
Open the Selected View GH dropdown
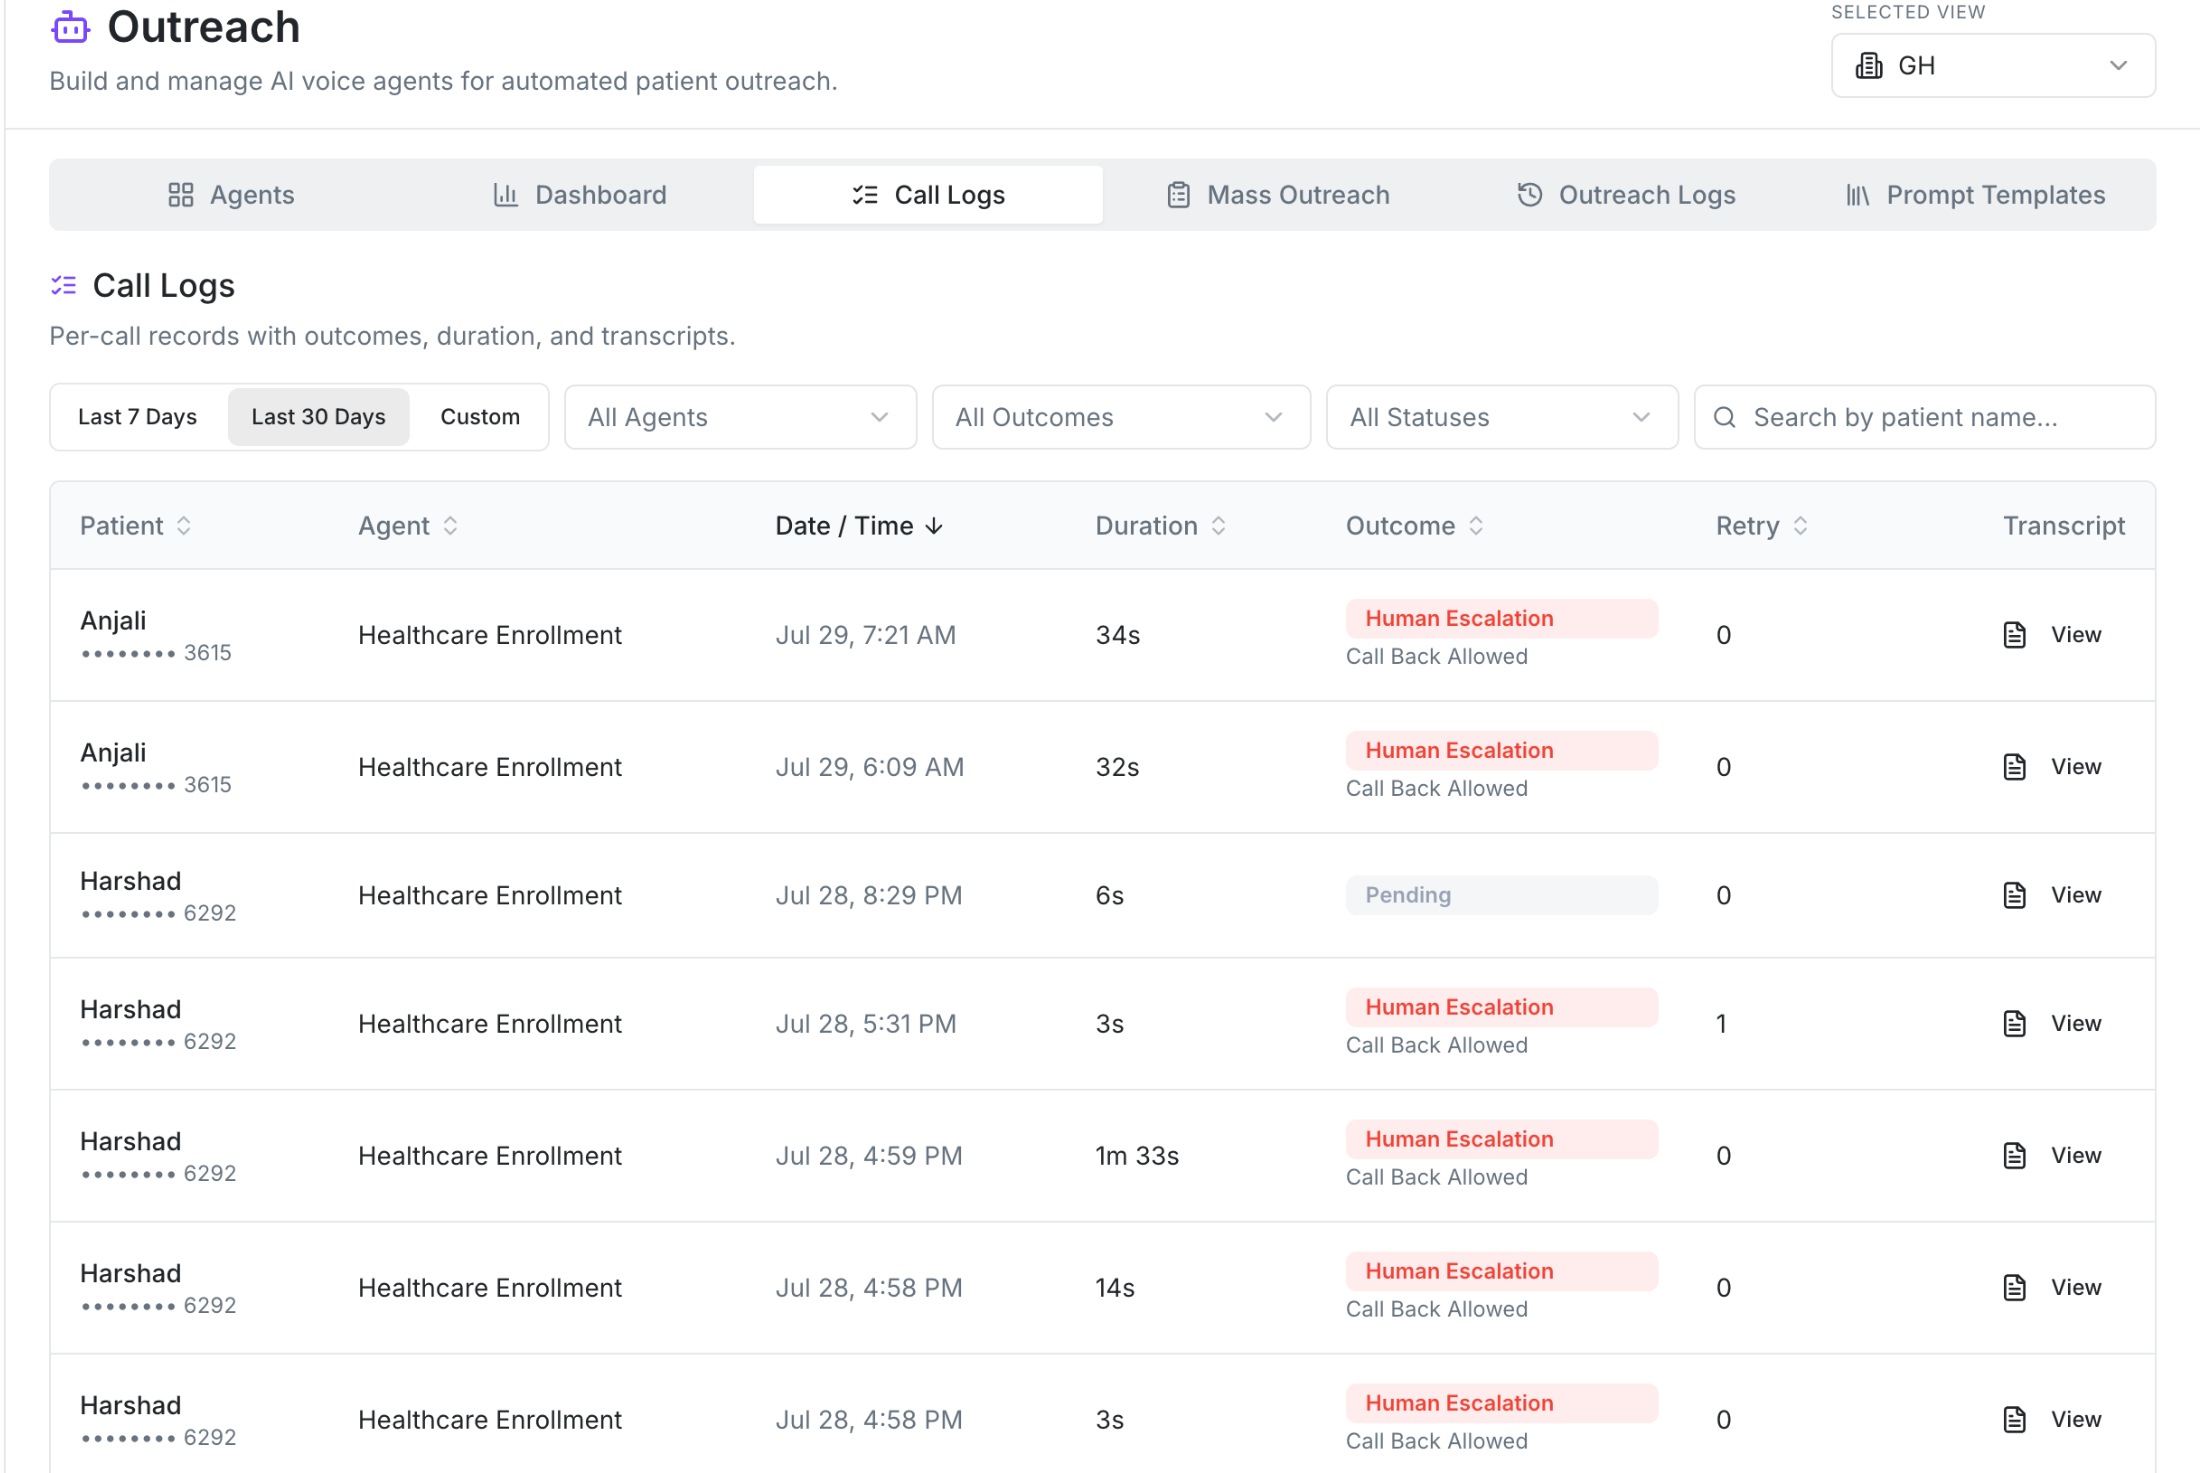[1993, 66]
